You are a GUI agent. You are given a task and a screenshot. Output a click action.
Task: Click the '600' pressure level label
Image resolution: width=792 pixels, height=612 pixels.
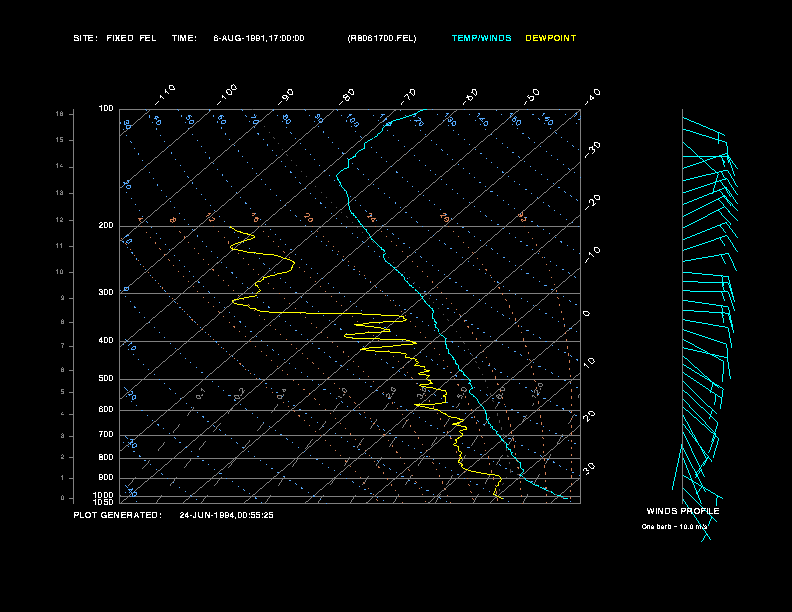pyautogui.click(x=106, y=410)
